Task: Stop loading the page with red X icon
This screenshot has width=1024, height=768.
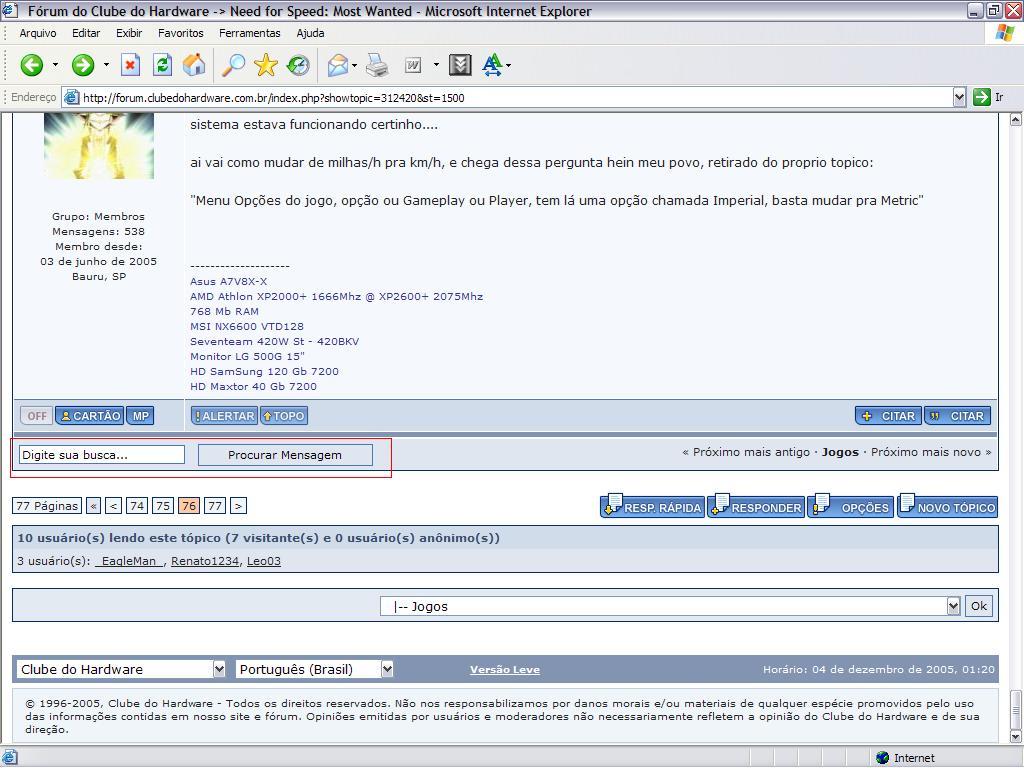Action: click(x=131, y=65)
